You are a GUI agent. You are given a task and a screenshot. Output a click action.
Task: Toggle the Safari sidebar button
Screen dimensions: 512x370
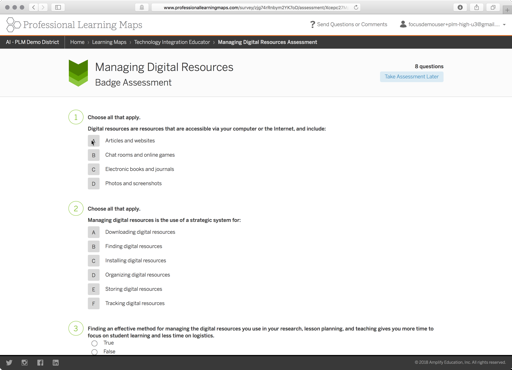[58, 7]
